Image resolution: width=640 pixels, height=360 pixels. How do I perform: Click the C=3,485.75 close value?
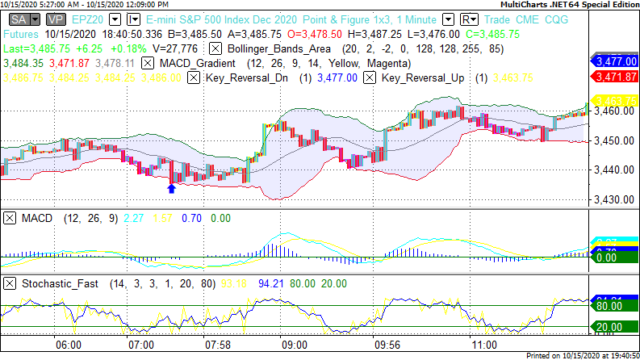(493, 34)
